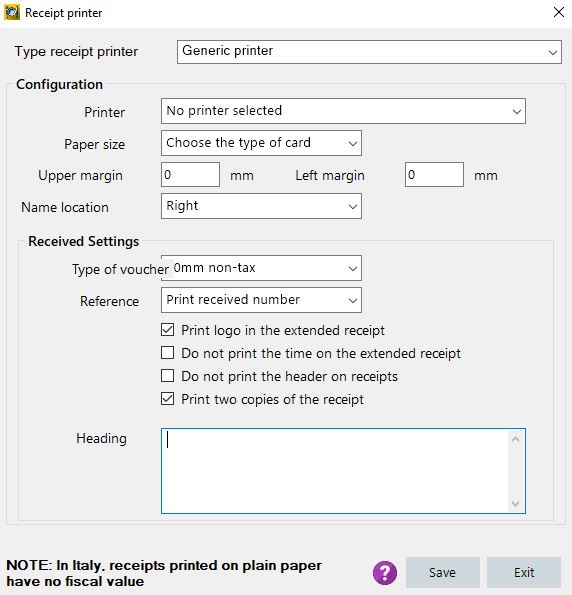
Task: Click the Receipt printer app icon in title bar
Action: pos(12,13)
